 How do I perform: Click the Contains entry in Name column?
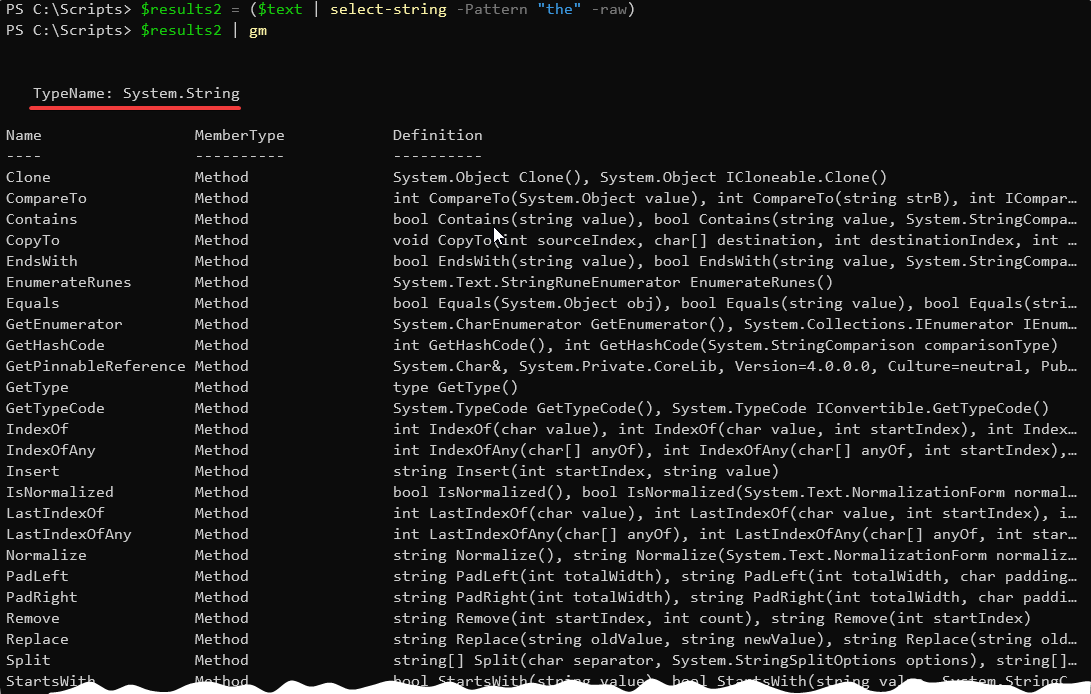[41, 219]
